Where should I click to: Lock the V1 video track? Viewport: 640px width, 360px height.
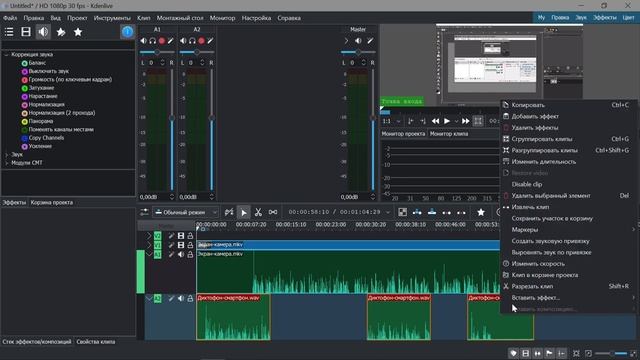190,245
